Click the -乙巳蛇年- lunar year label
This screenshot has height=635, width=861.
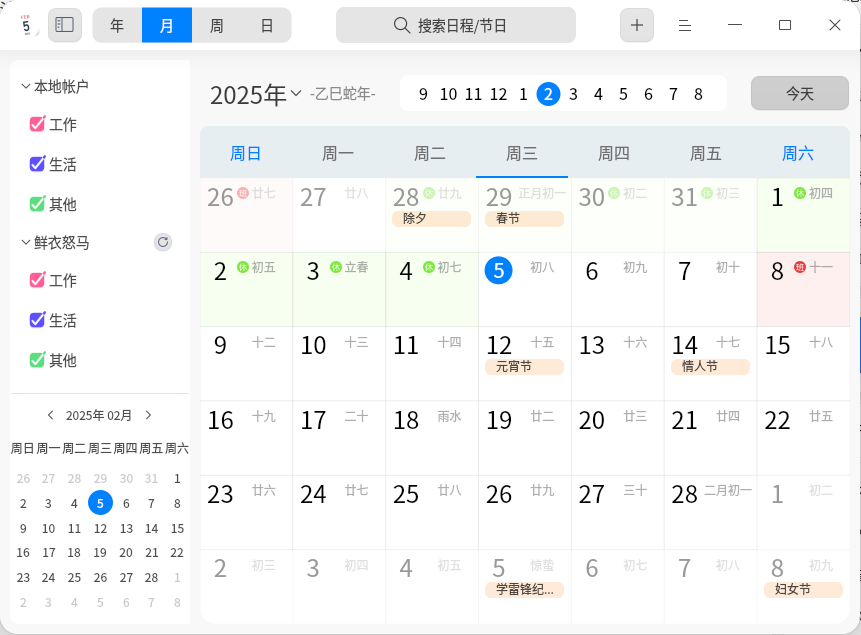[343, 94]
